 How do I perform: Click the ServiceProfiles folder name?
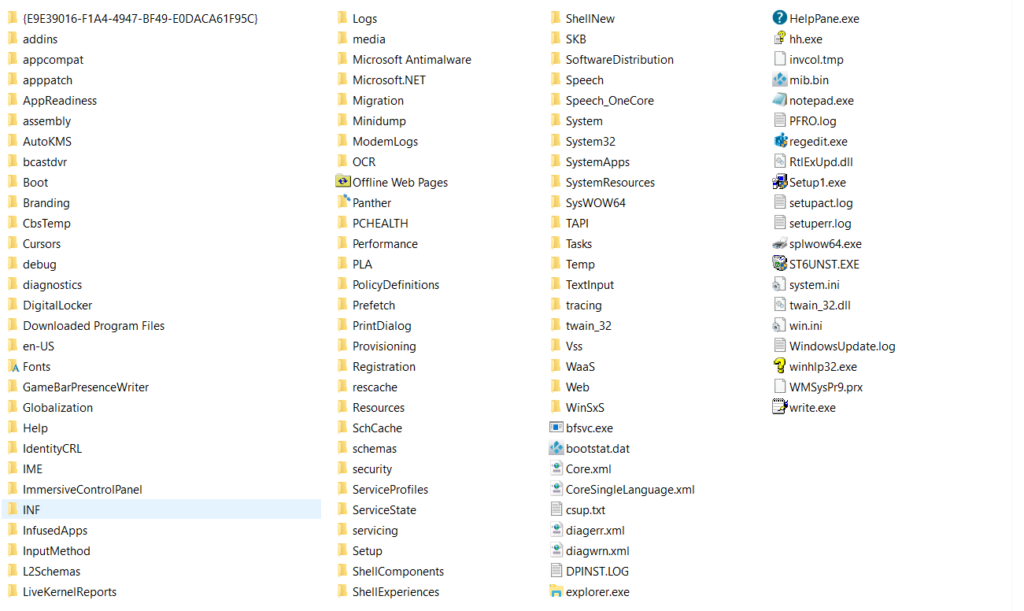(390, 490)
